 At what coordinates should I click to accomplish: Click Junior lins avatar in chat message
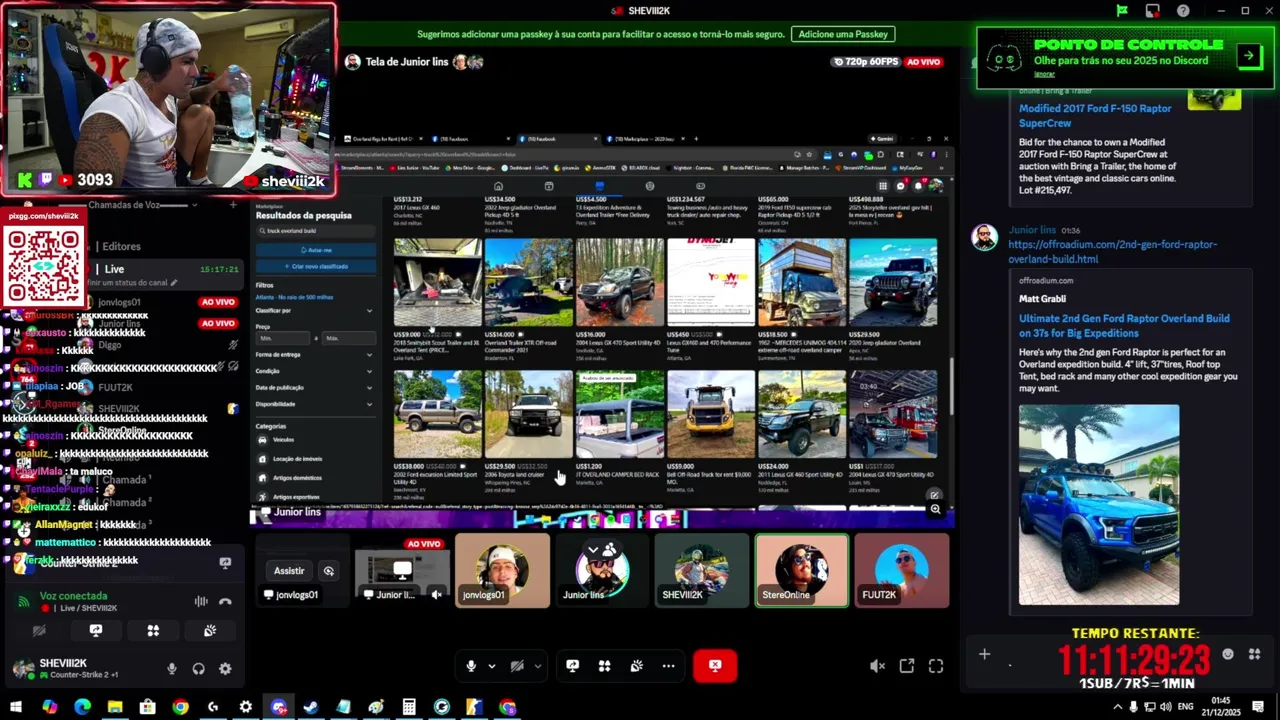click(x=985, y=238)
